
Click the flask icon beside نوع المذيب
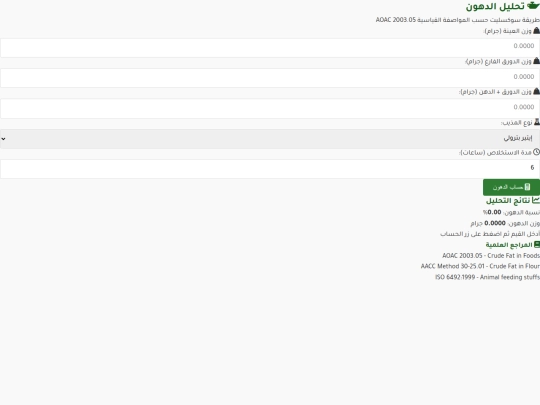(x=537, y=122)
